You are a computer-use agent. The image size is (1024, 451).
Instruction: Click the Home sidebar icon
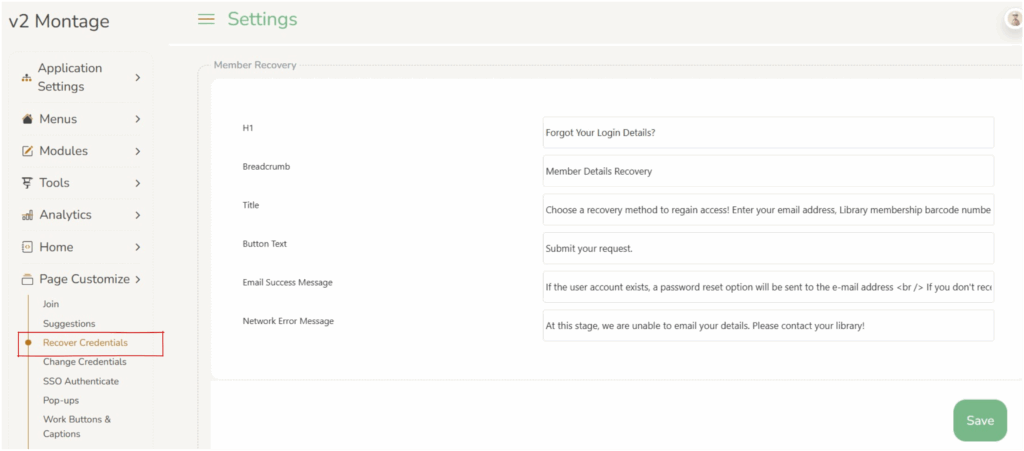[x=27, y=247]
